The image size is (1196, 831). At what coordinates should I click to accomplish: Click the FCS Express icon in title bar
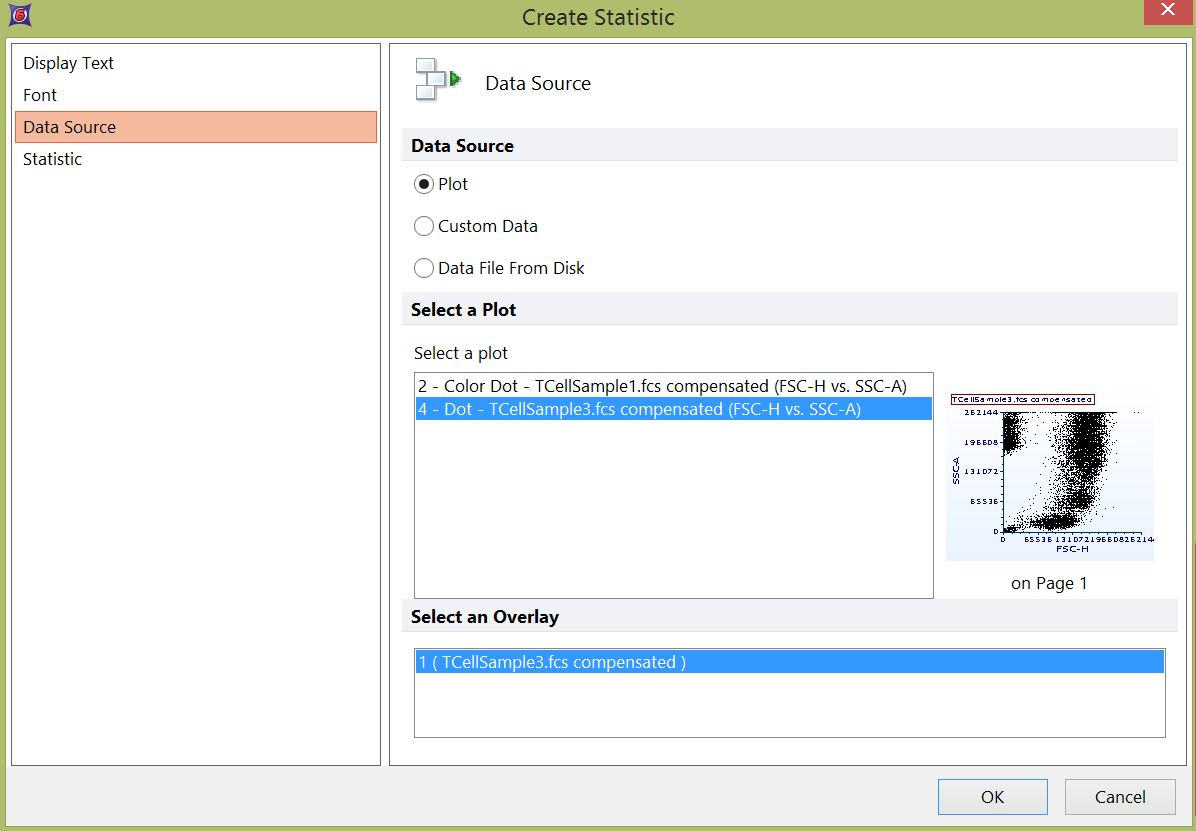point(17,16)
